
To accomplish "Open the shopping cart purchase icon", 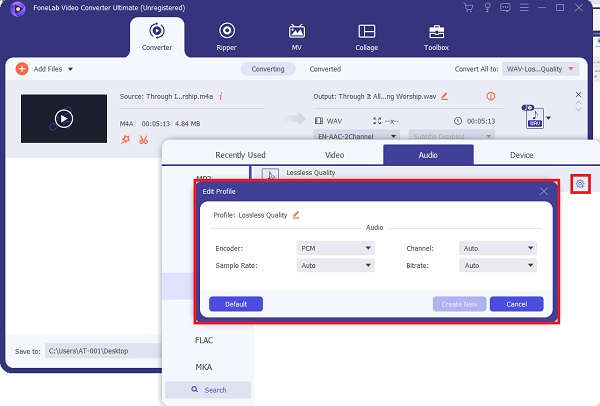I will [x=468, y=7].
